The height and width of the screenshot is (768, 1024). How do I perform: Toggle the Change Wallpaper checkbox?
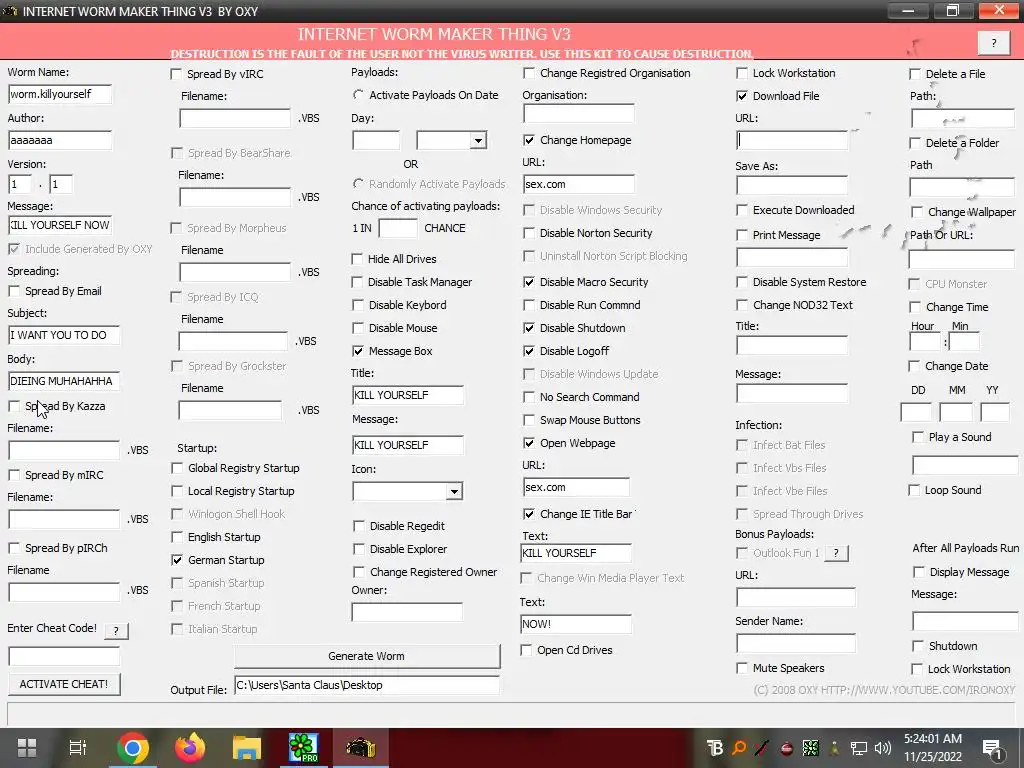917,212
